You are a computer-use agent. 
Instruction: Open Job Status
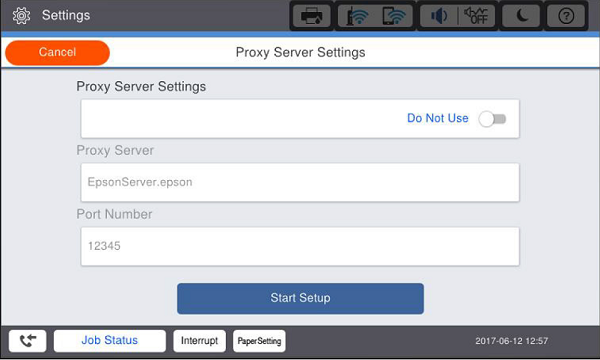[110, 340]
